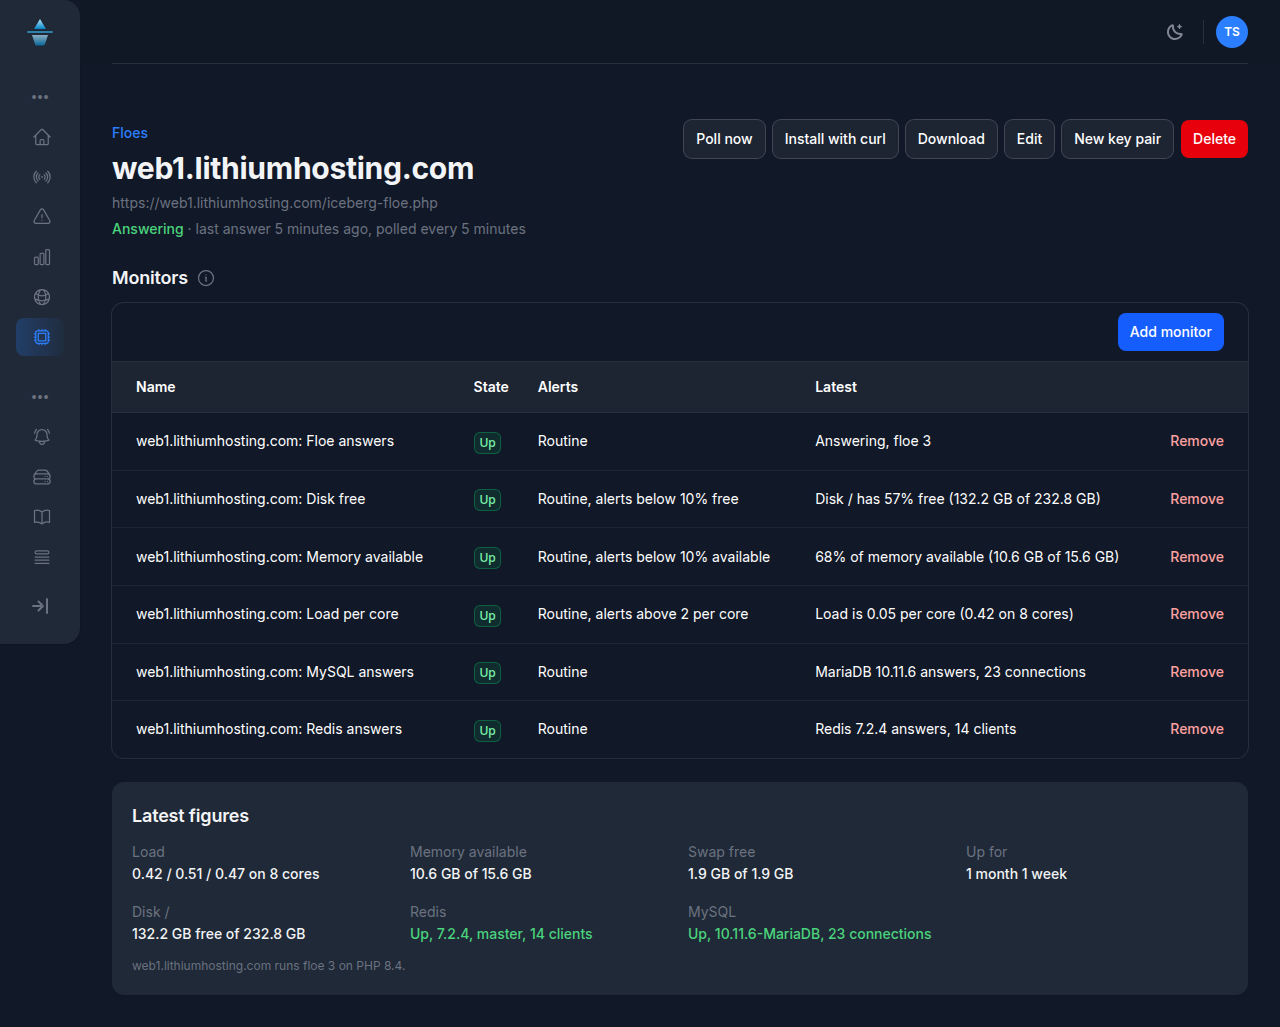This screenshot has width=1280, height=1027.
Task: Add a new monitor
Action: click(x=1170, y=332)
